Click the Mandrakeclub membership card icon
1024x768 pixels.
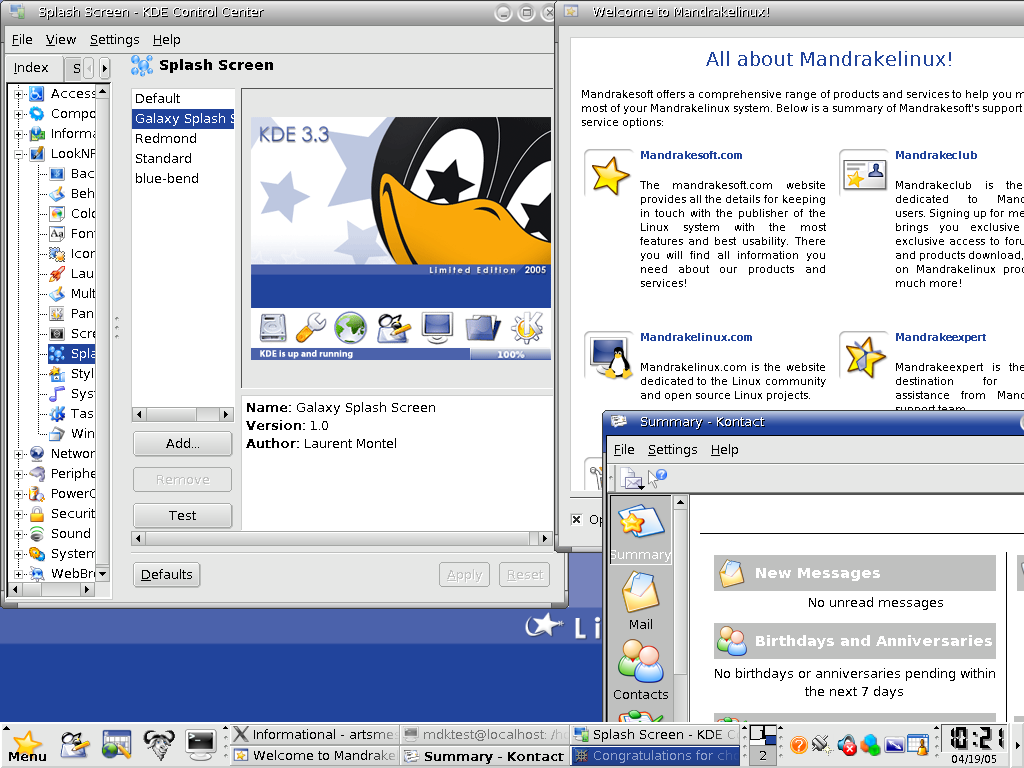[x=864, y=173]
